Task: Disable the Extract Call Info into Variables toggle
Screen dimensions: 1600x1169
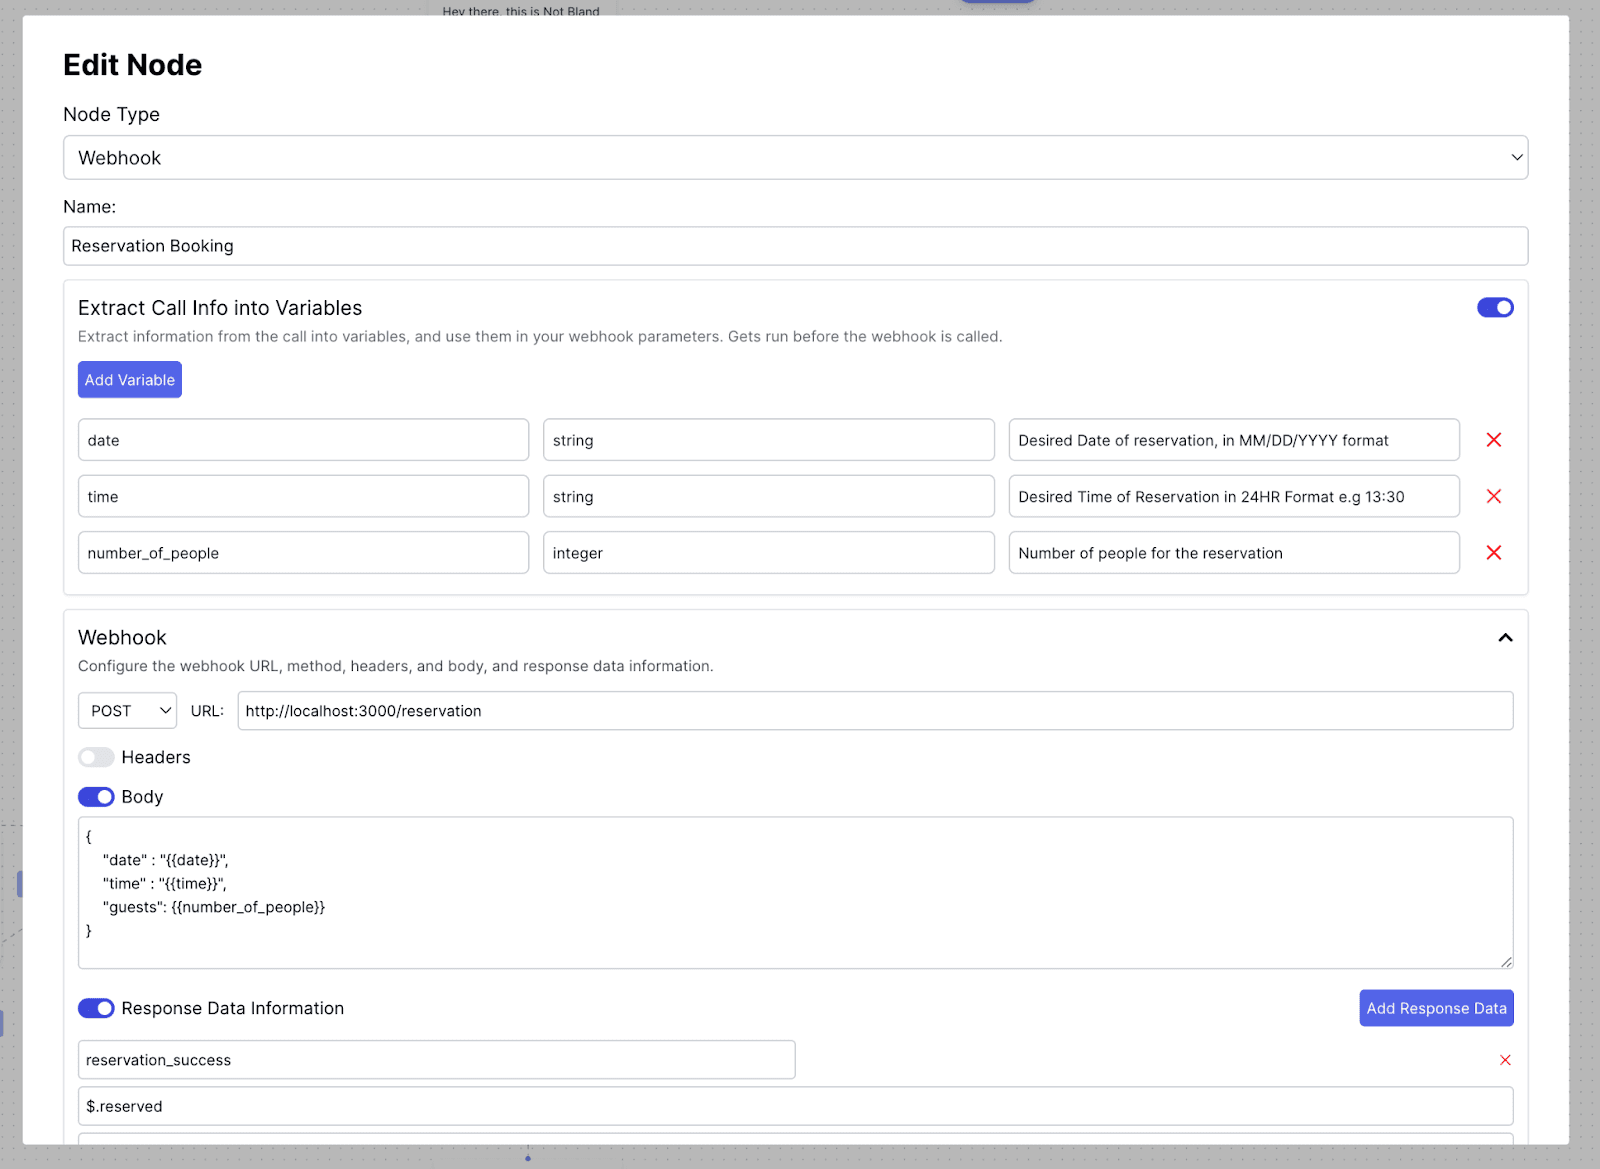Action: coord(1495,307)
